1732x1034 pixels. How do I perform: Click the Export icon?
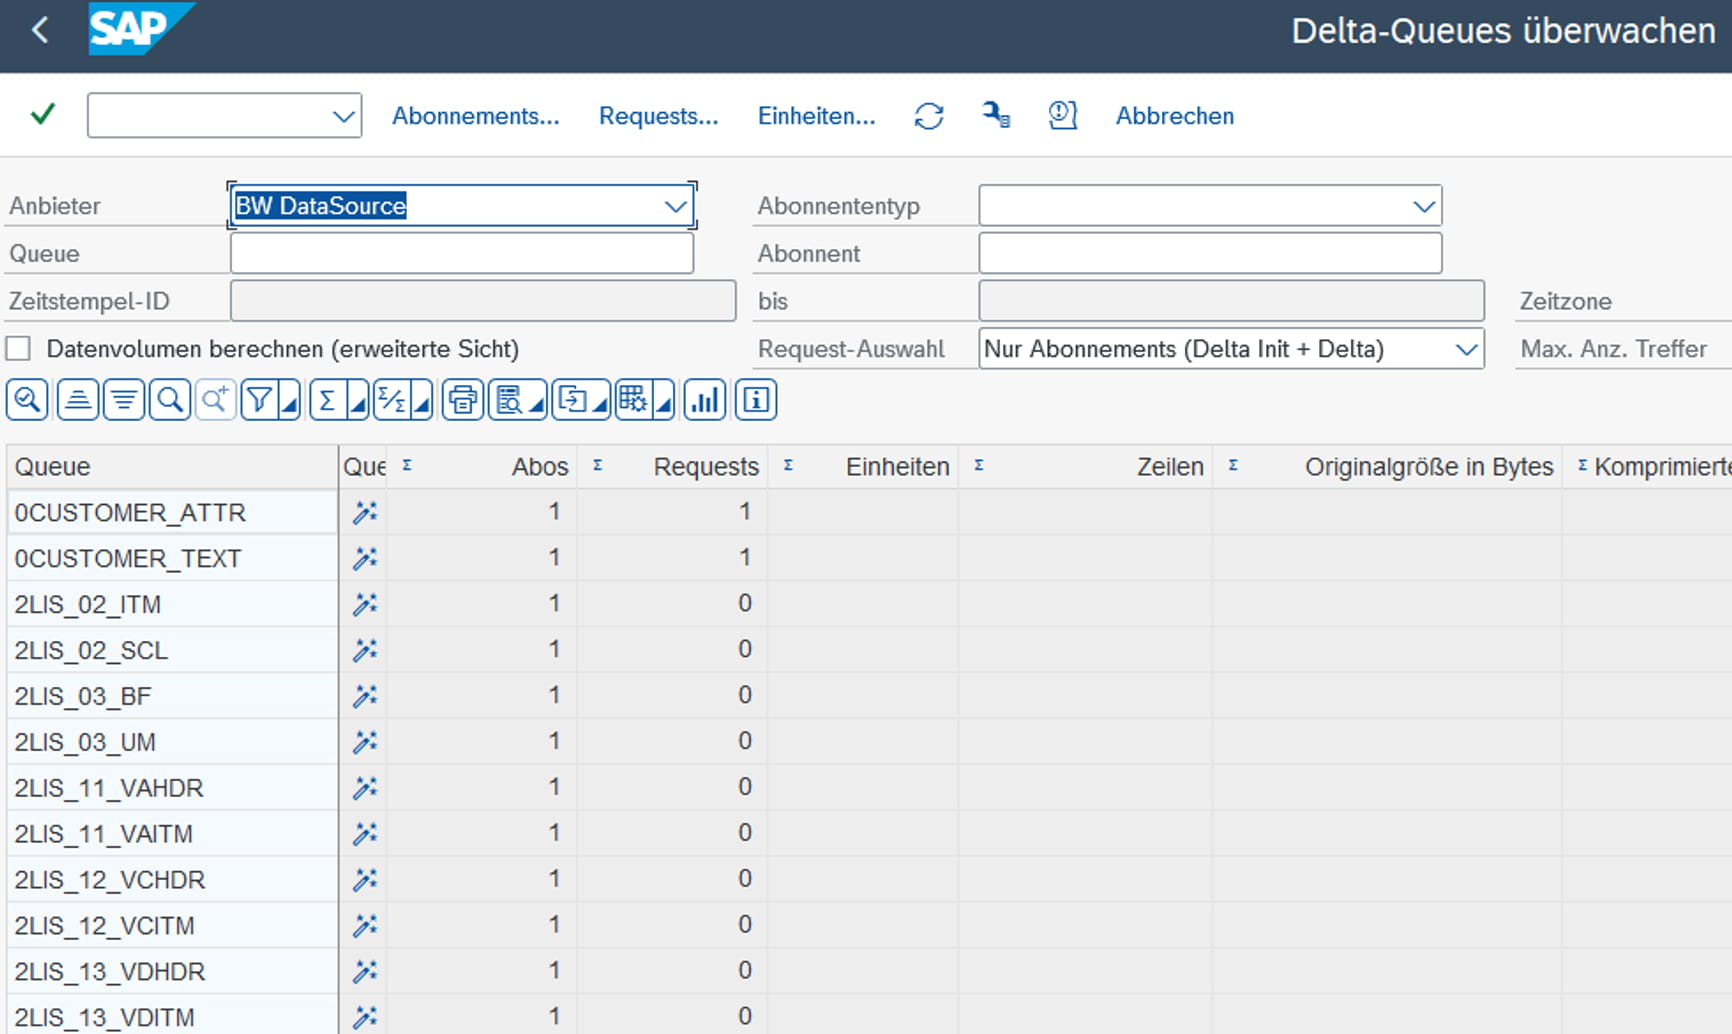573,401
